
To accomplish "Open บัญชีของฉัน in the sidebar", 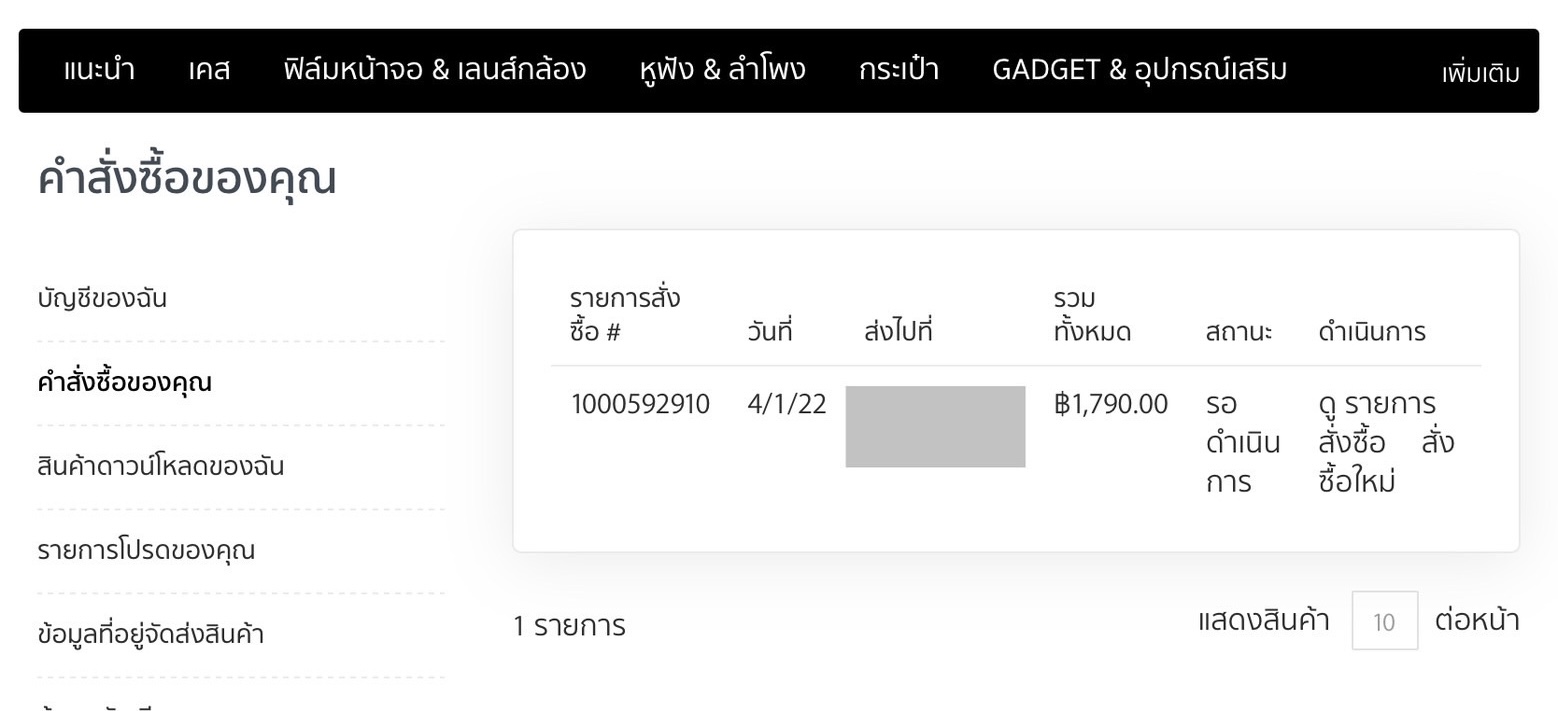I will coord(102,299).
